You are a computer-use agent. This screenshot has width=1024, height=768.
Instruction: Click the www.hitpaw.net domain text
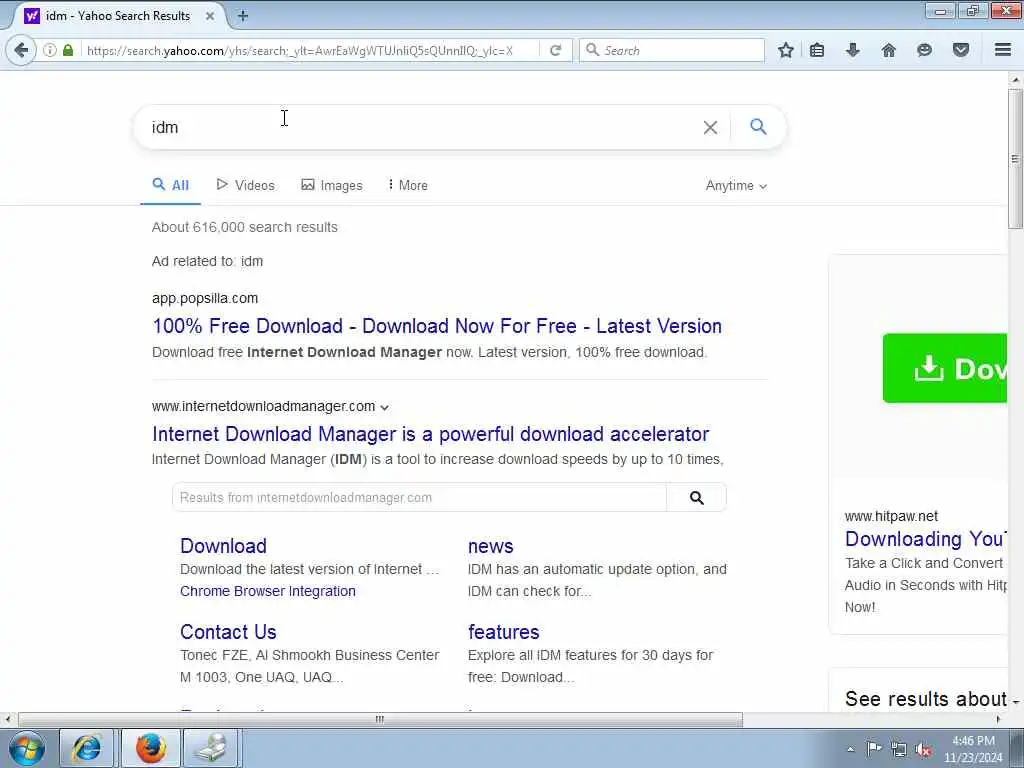coord(891,517)
